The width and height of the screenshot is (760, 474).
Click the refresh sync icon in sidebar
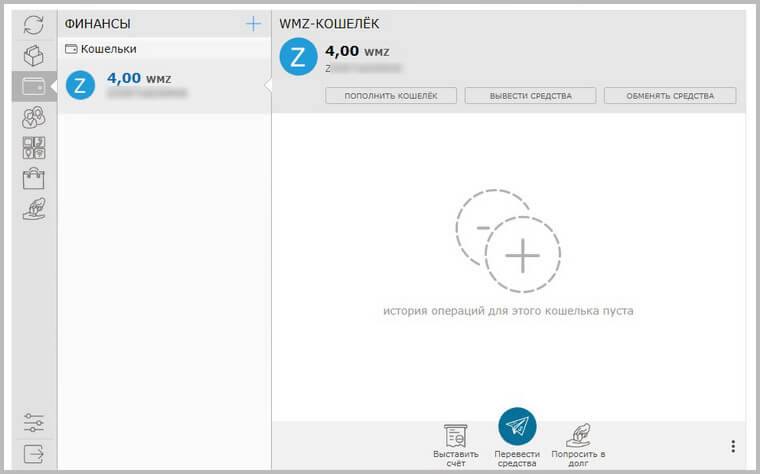click(x=33, y=25)
